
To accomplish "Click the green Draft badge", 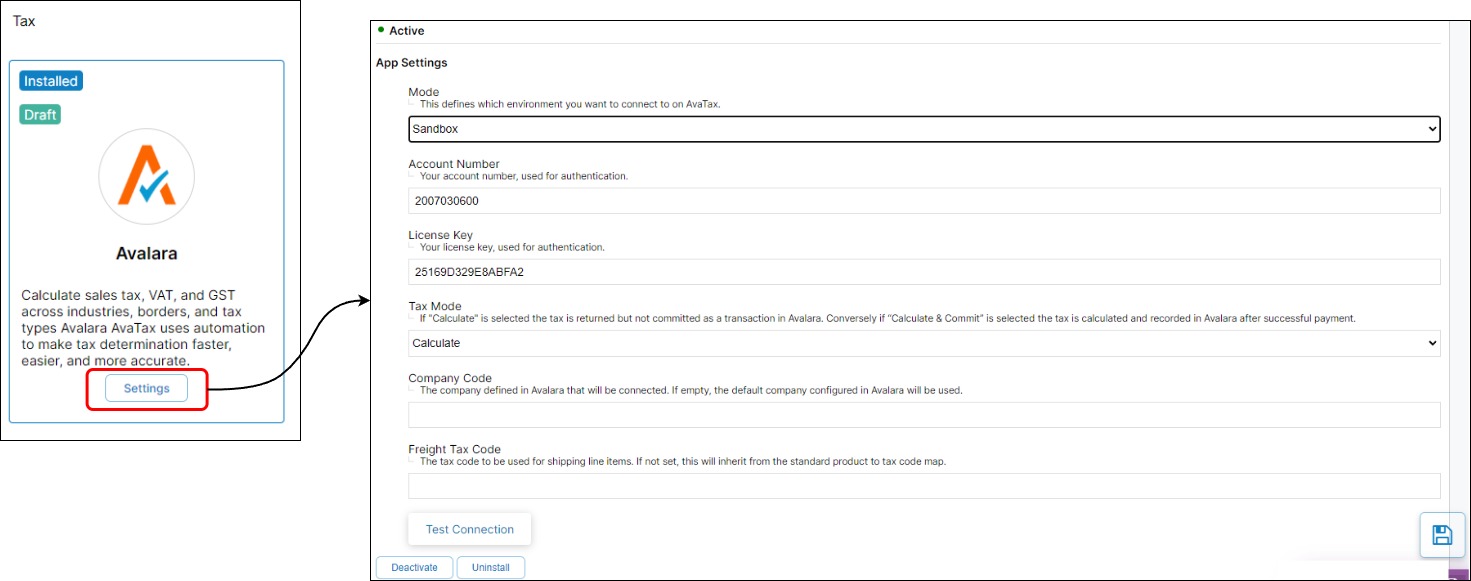I will coord(40,114).
